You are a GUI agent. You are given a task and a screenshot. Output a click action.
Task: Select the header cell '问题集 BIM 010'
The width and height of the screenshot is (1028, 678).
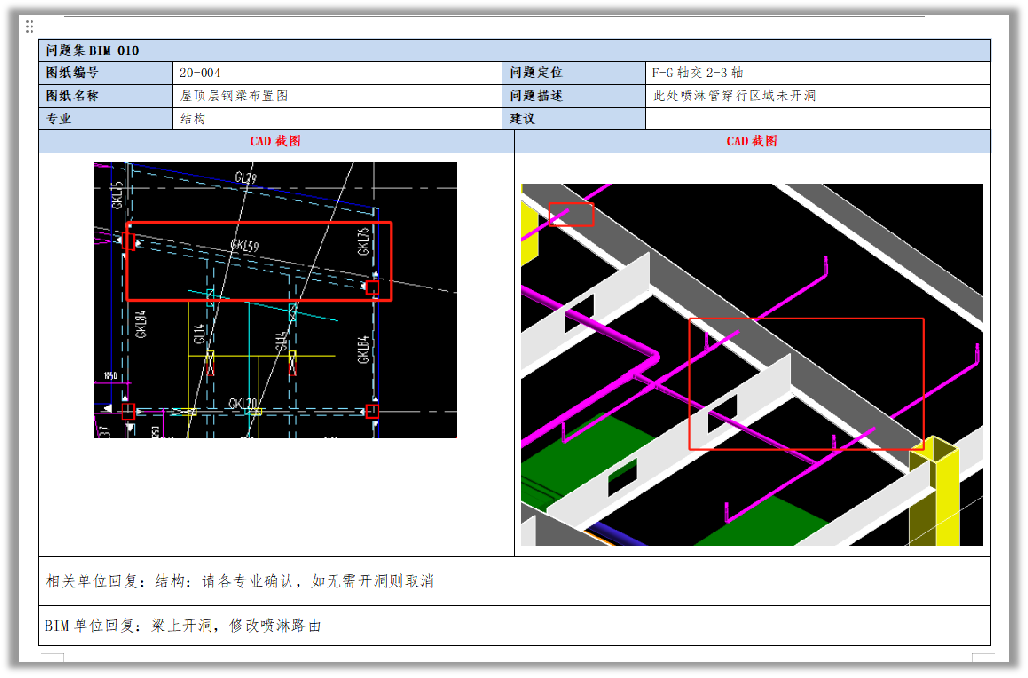pyautogui.click(x=515, y=50)
